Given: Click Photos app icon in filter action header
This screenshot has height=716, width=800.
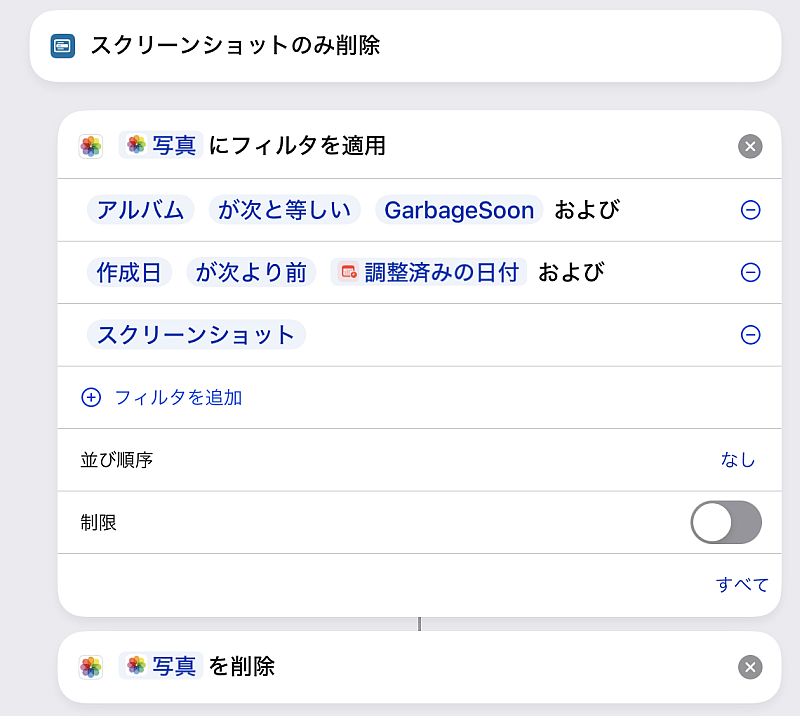Looking at the screenshot, I should click(x=91, y=146).
